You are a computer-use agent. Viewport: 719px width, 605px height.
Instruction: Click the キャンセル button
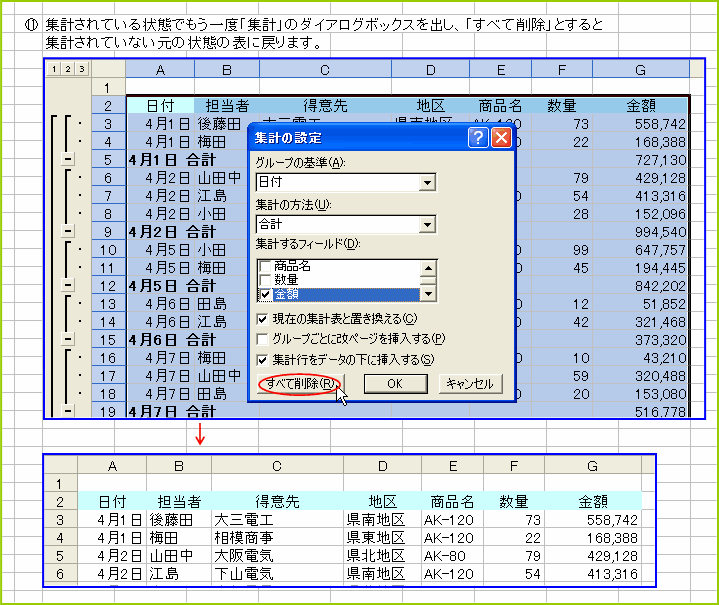click(x=470, y=383)
